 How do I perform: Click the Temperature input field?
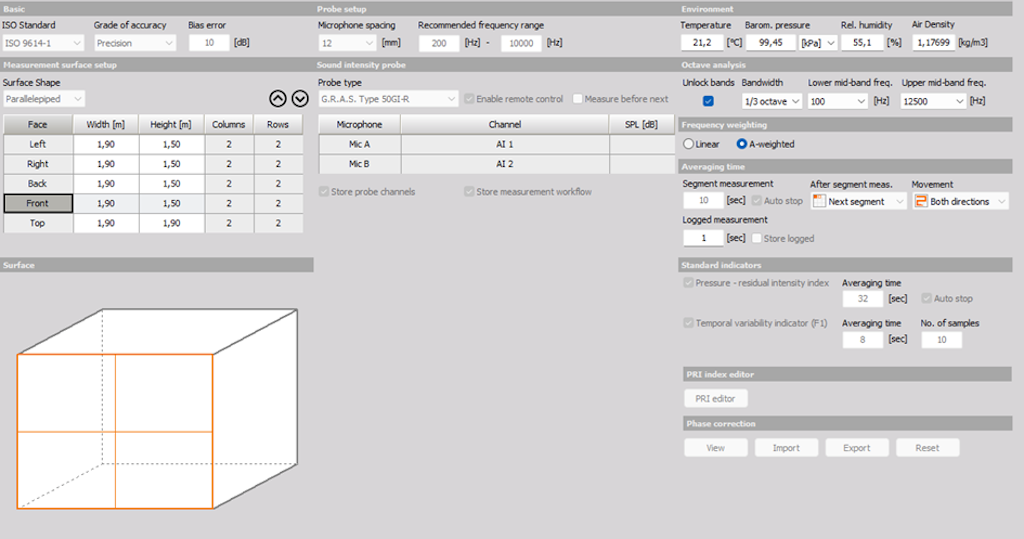[702, 42]
